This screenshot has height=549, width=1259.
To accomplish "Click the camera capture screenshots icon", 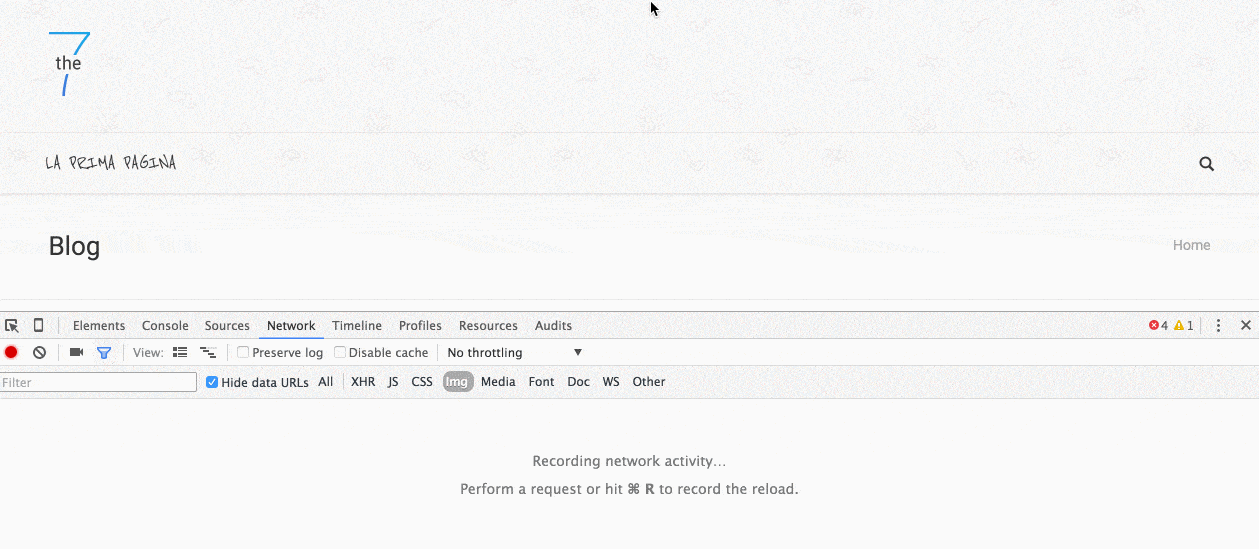I will 76,353.
